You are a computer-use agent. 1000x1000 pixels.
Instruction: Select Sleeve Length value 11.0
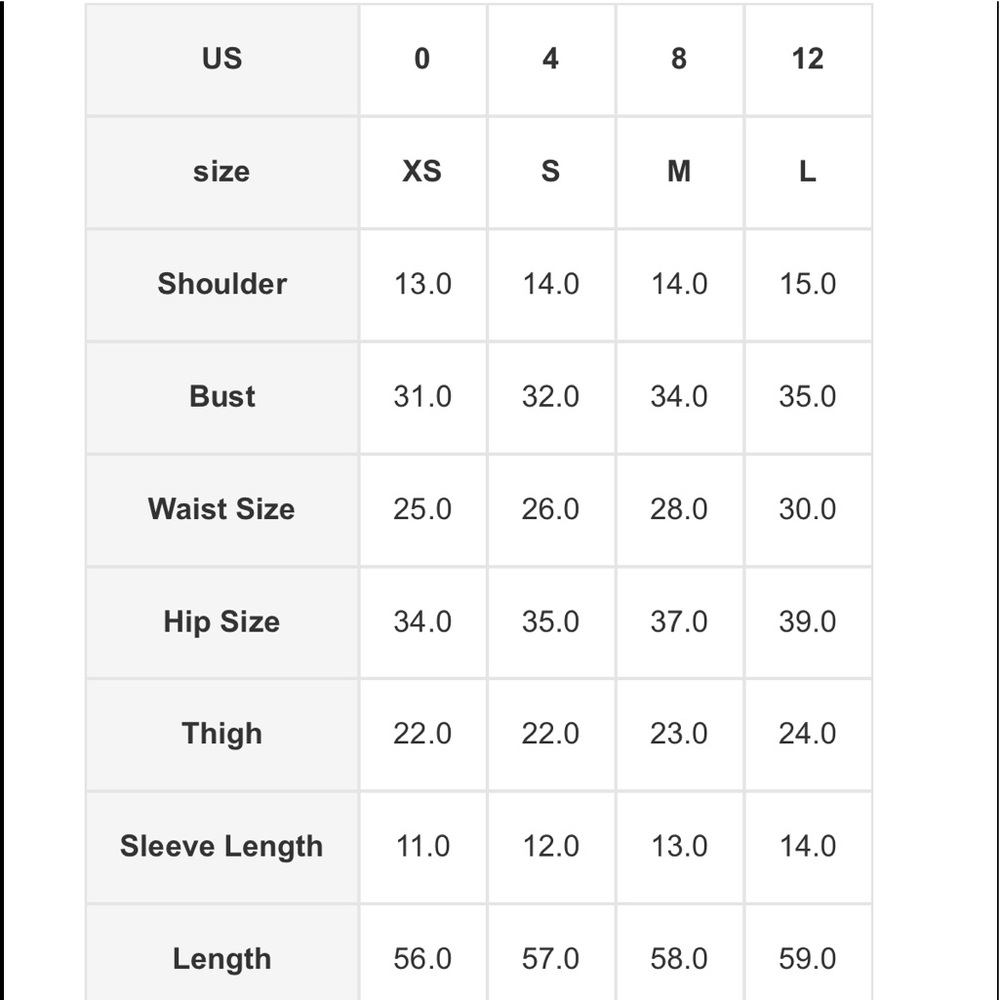pos(423,847)
